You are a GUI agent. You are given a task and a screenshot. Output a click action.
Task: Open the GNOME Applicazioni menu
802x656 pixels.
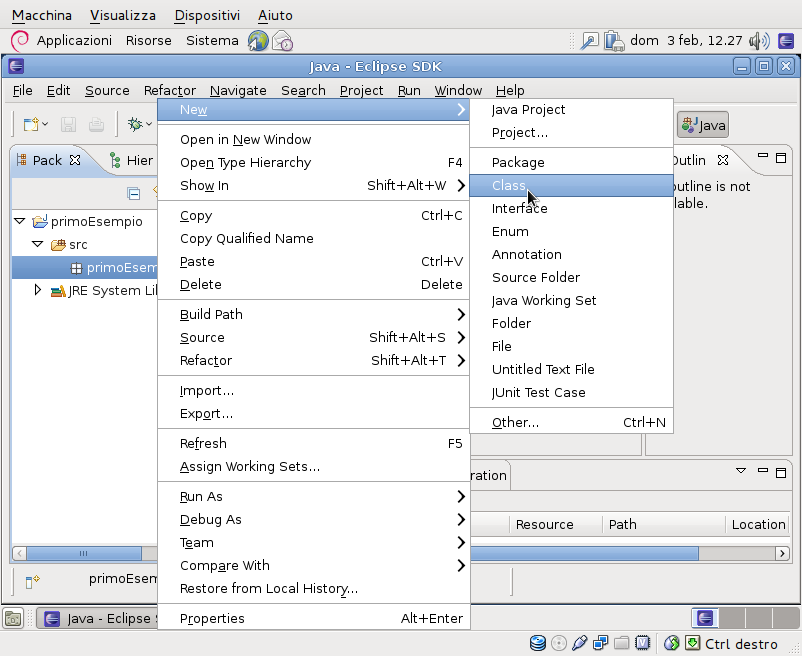(x=74, y=40)
